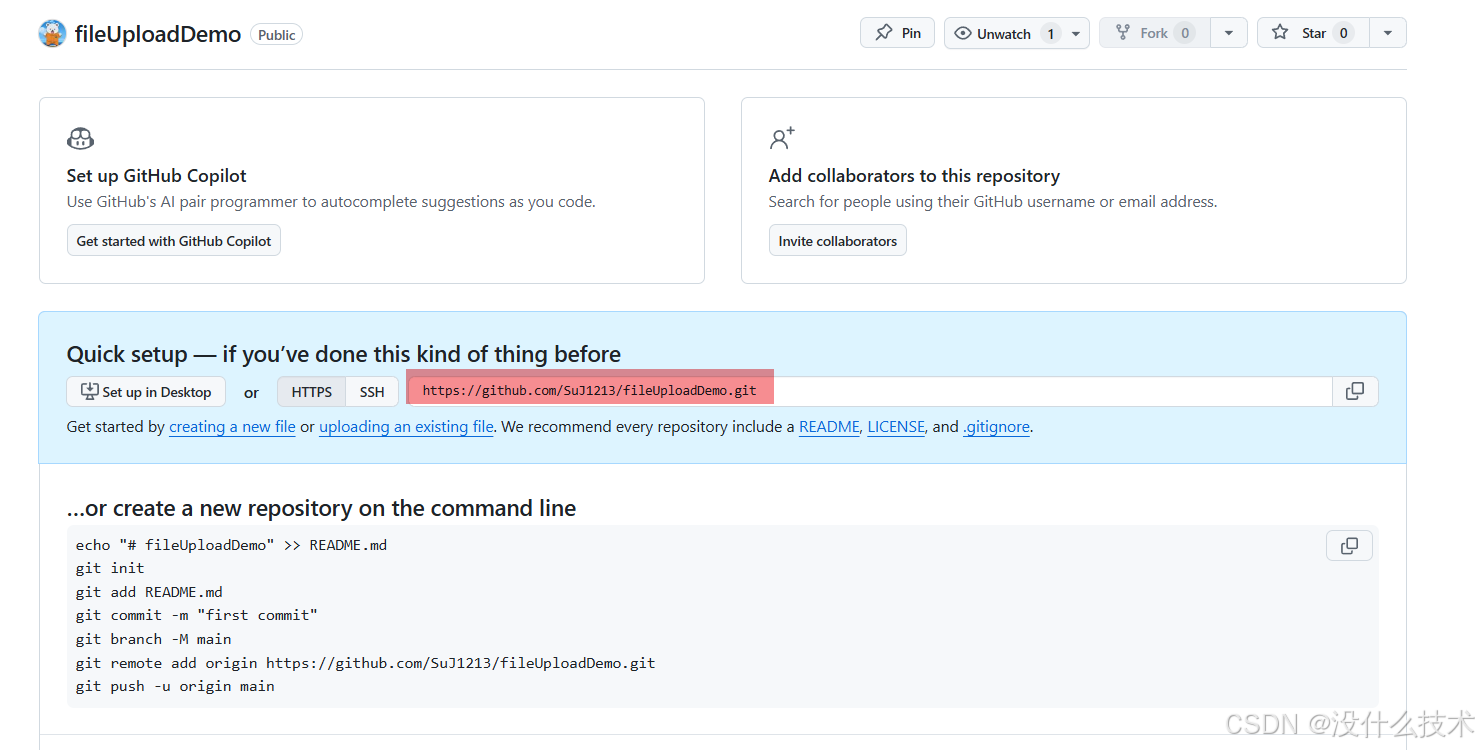Click the repository URL input field
1479x750 pixels.
tap(869, 391)
